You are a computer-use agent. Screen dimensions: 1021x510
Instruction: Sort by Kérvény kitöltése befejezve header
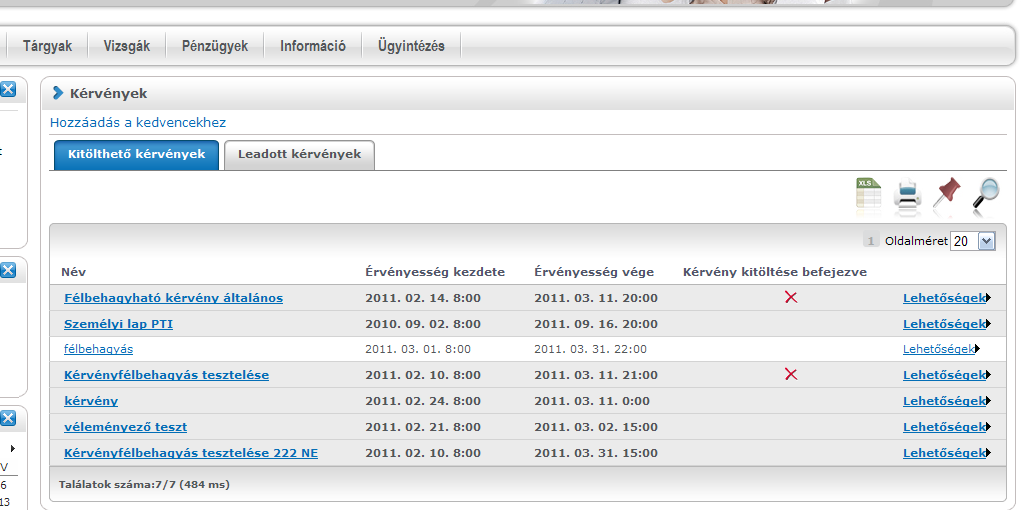(x=775, y=272)
